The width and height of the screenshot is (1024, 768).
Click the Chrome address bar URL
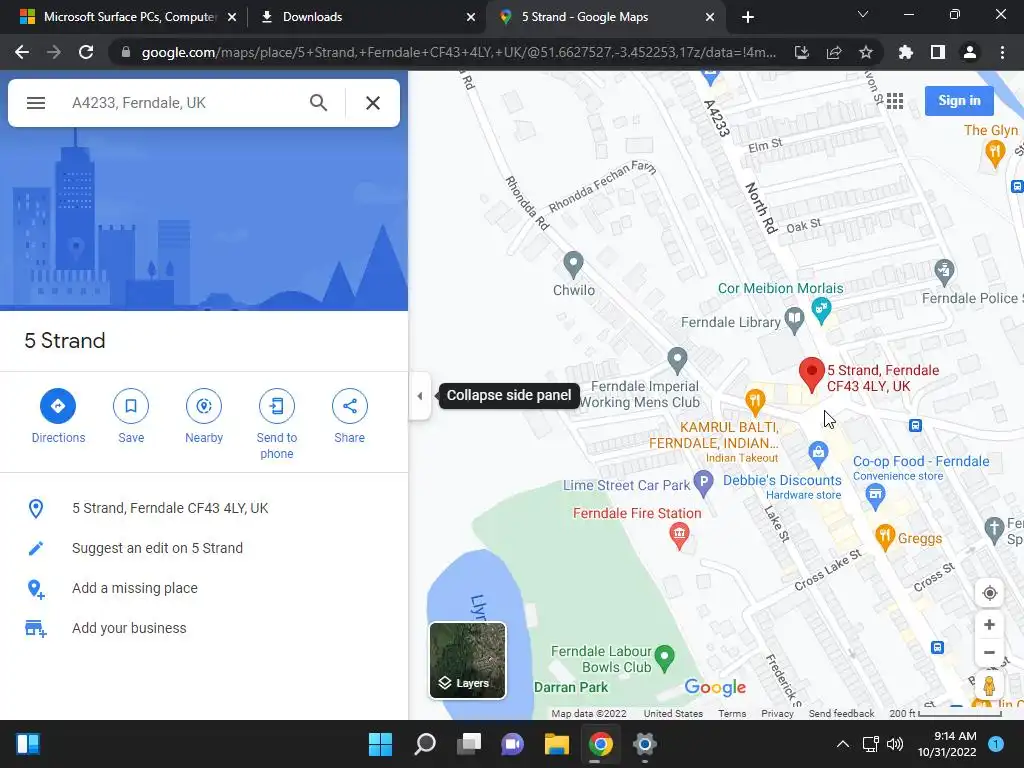click(458, 52)
